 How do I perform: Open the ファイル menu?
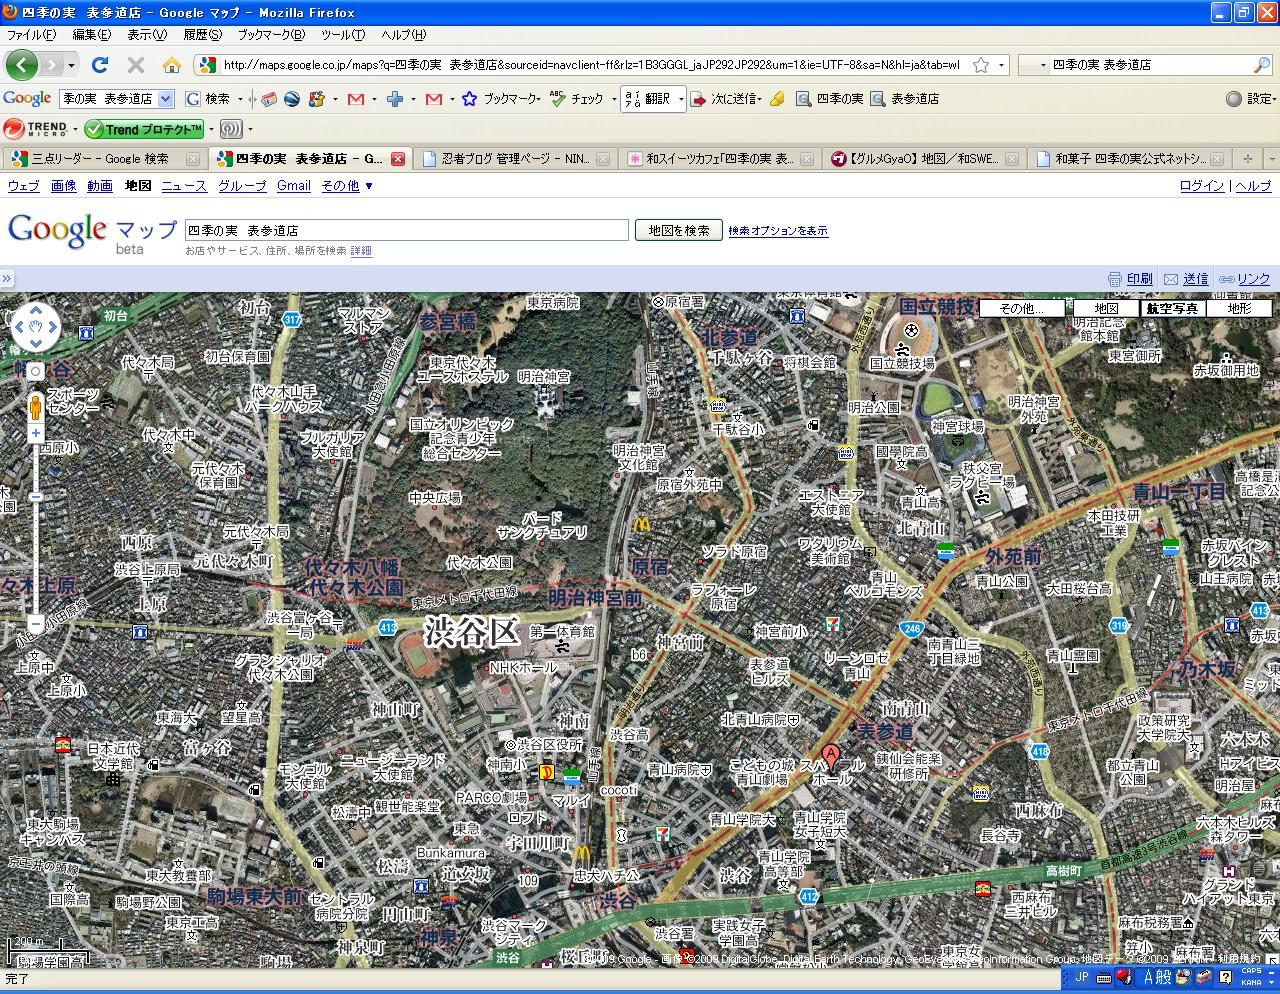point(31,35)
